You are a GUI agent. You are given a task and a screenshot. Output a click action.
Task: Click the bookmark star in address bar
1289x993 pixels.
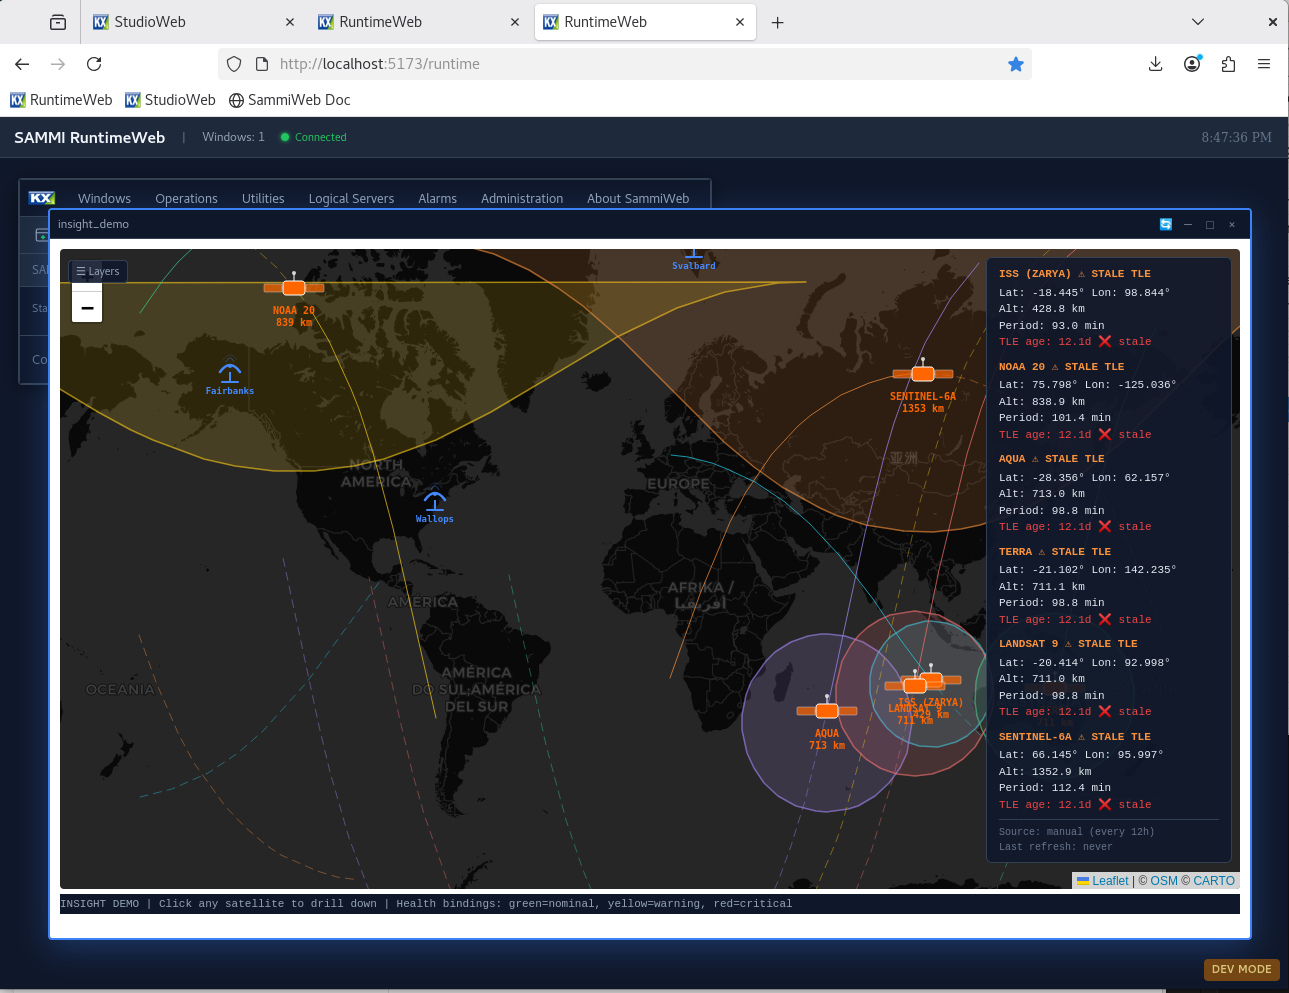[x=1016, y=64]
